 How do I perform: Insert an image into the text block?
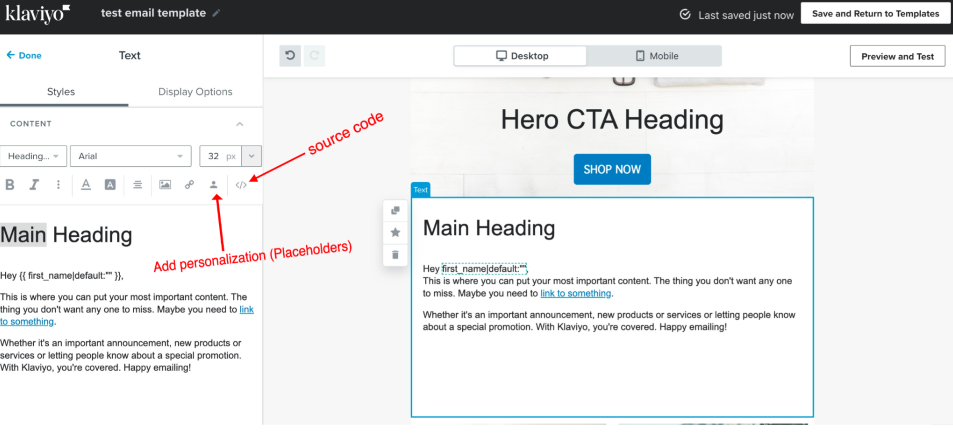click(165, 184)
